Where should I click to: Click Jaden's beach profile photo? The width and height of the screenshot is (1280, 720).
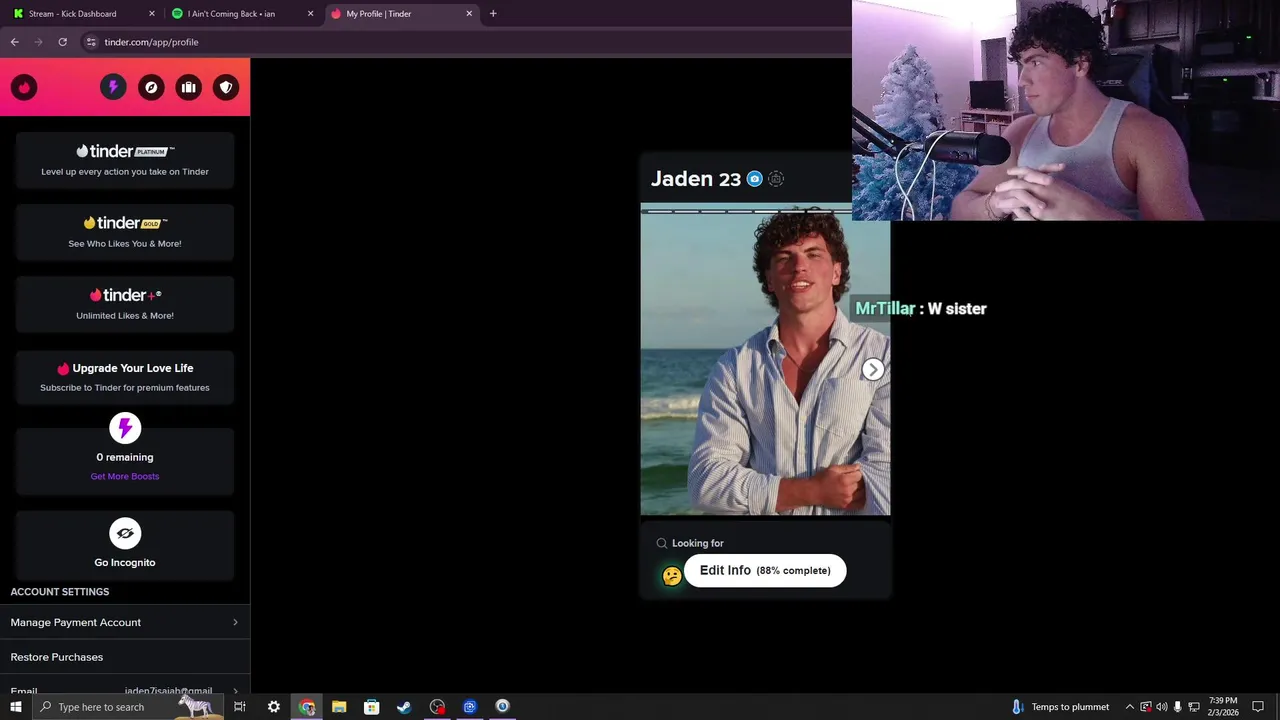765,360
